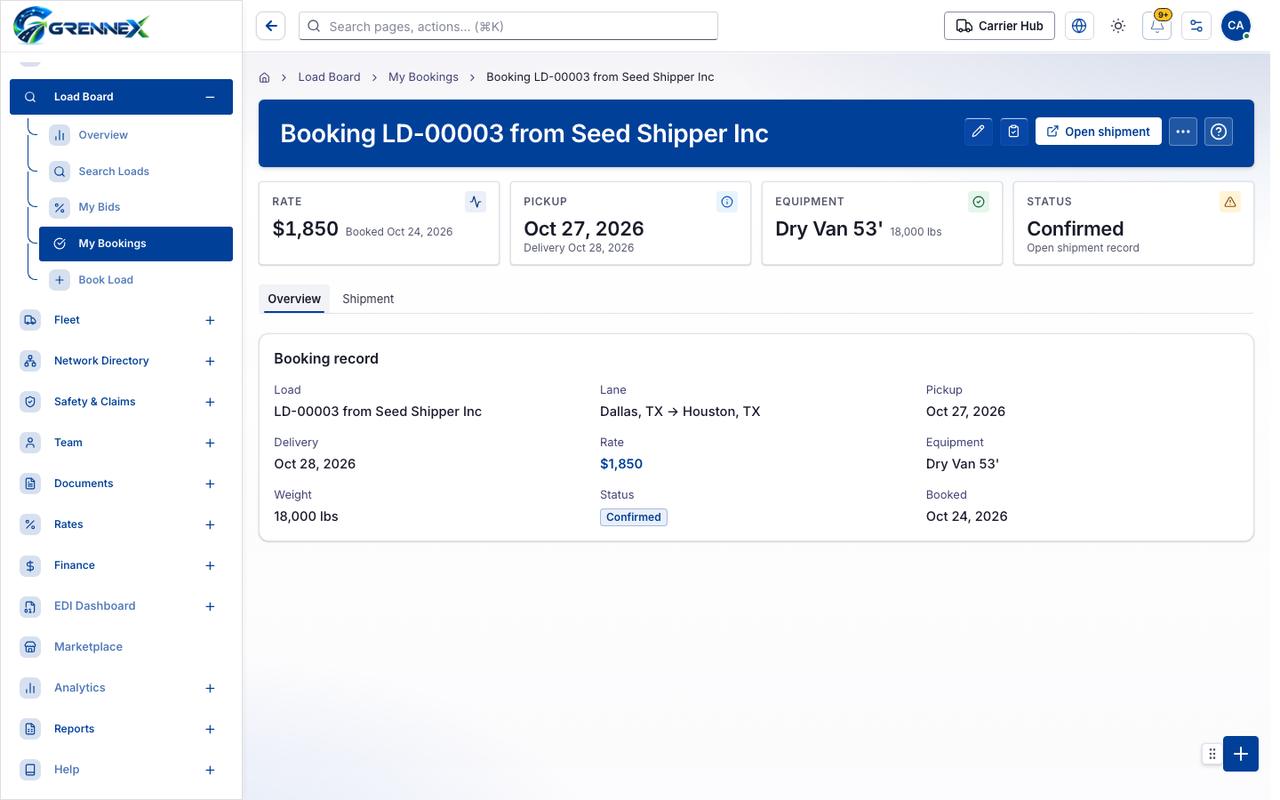The height and width of the screenshot is (800, 1280).
Task: Click the drag handle beside the plus button
Action: (1212, 754)
